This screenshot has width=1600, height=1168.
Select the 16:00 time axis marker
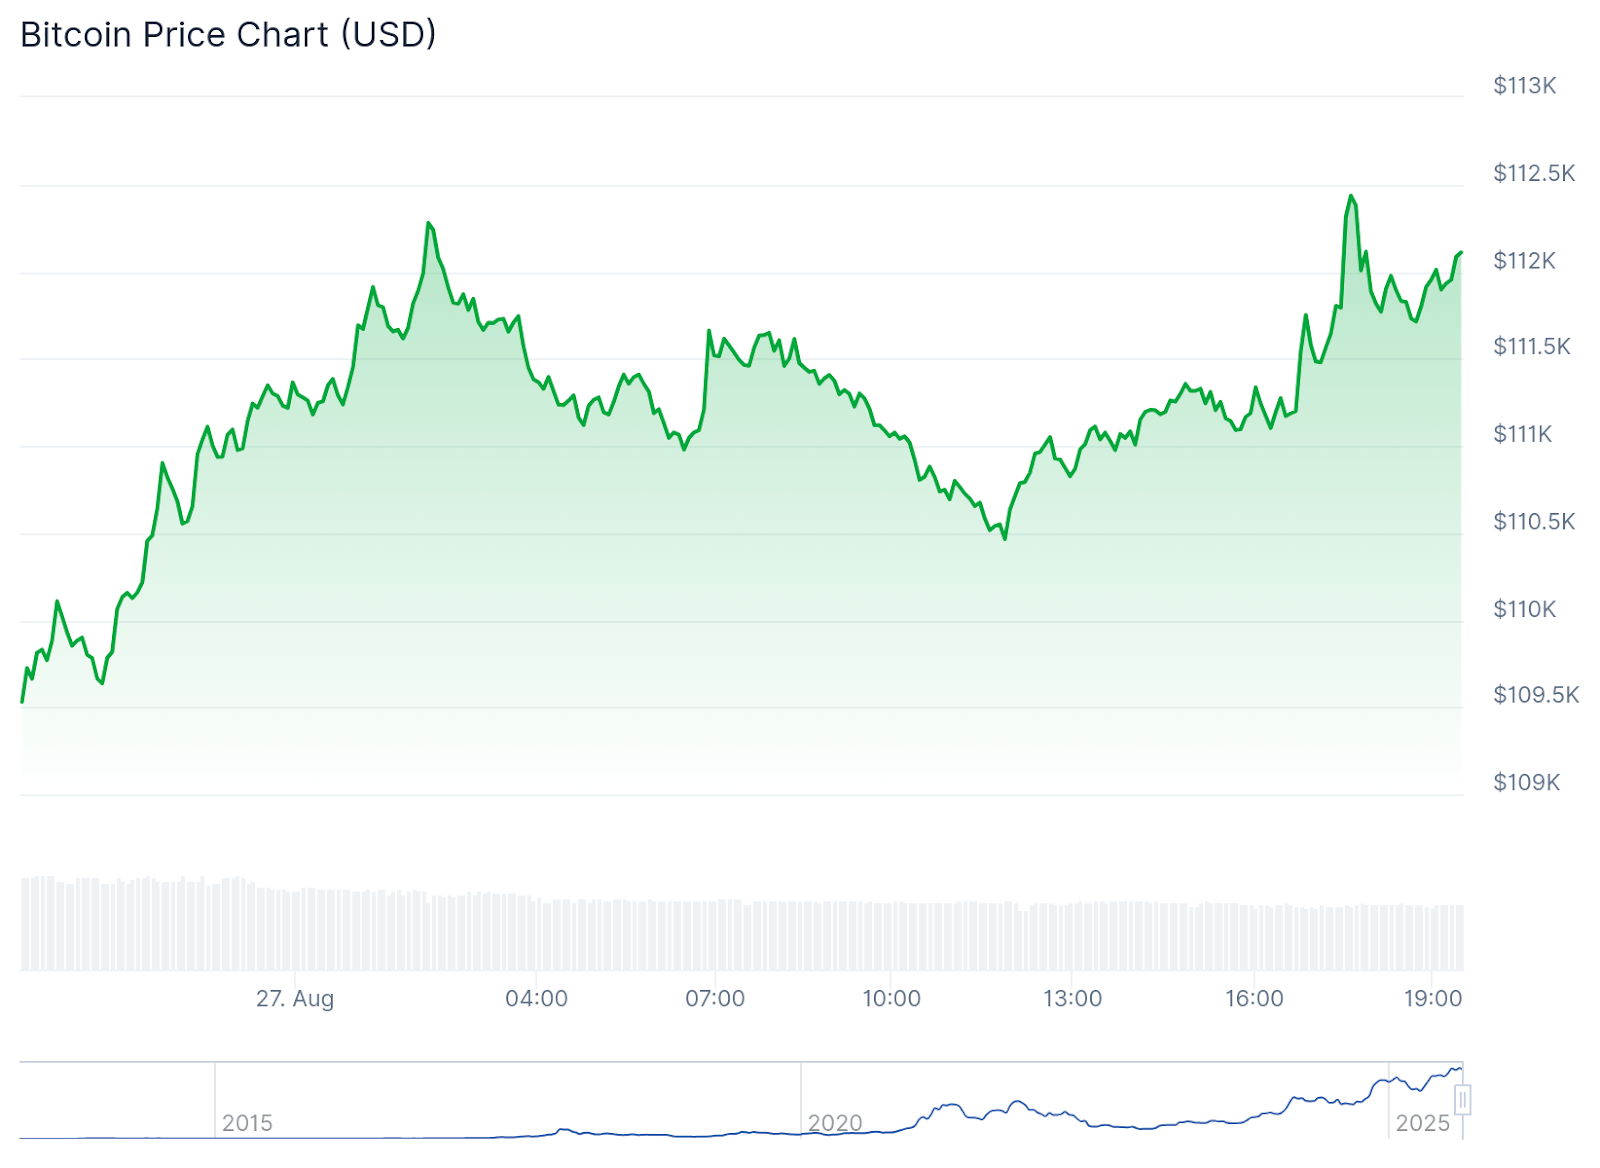[x=1254, y=998]
